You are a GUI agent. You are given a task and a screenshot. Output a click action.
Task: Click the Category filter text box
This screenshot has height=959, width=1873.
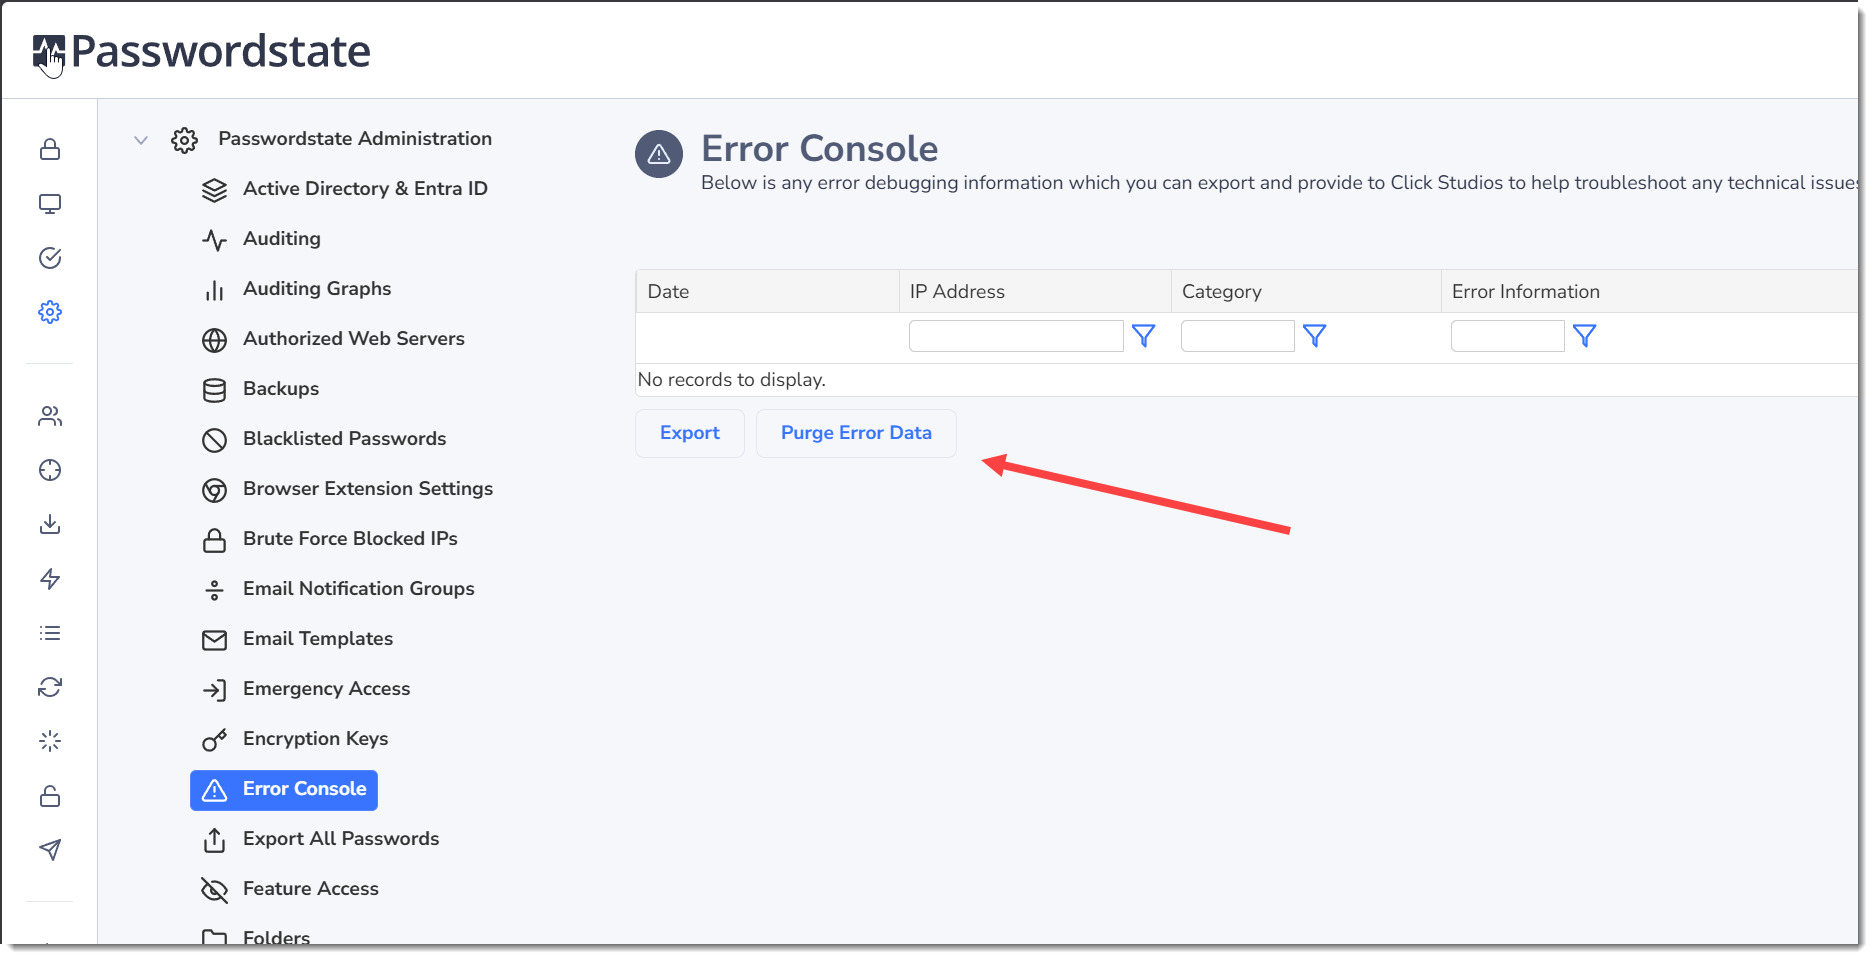tap(1238, 336)
